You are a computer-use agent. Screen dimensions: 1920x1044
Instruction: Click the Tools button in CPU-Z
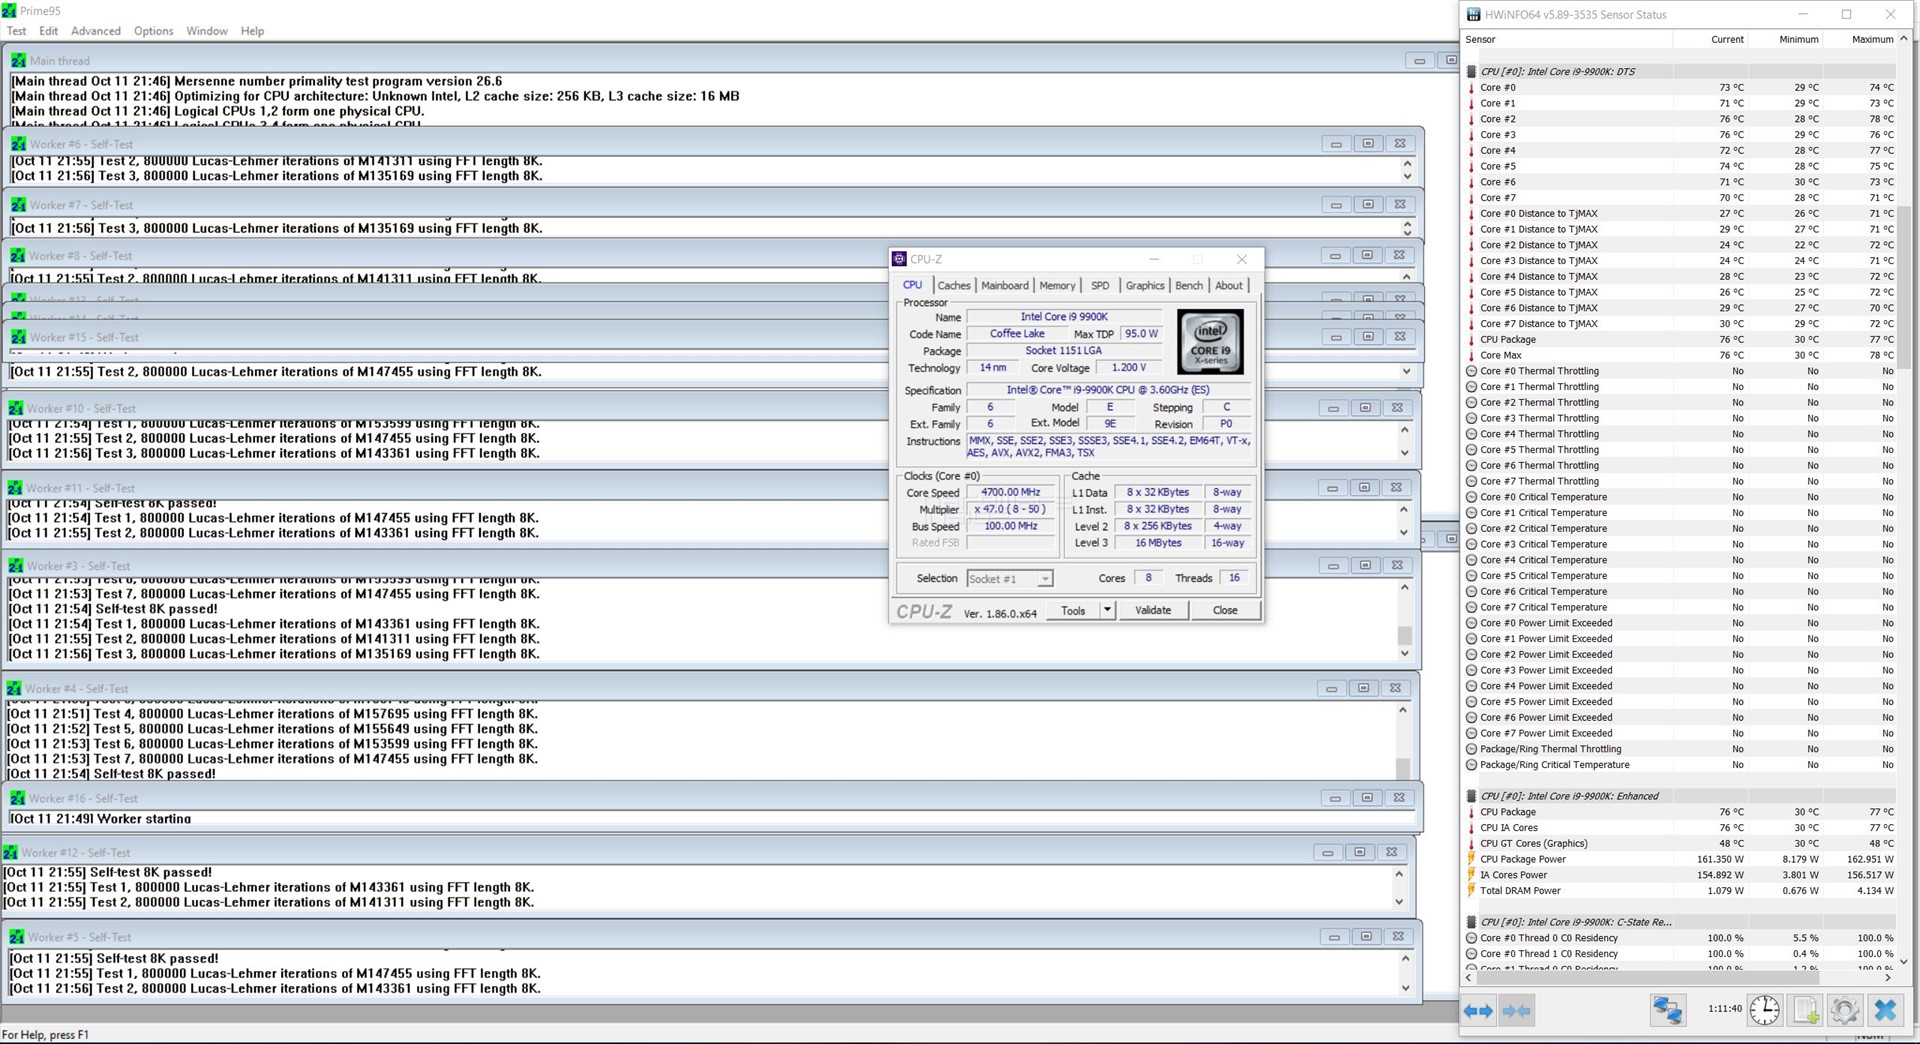[1073, 610]
